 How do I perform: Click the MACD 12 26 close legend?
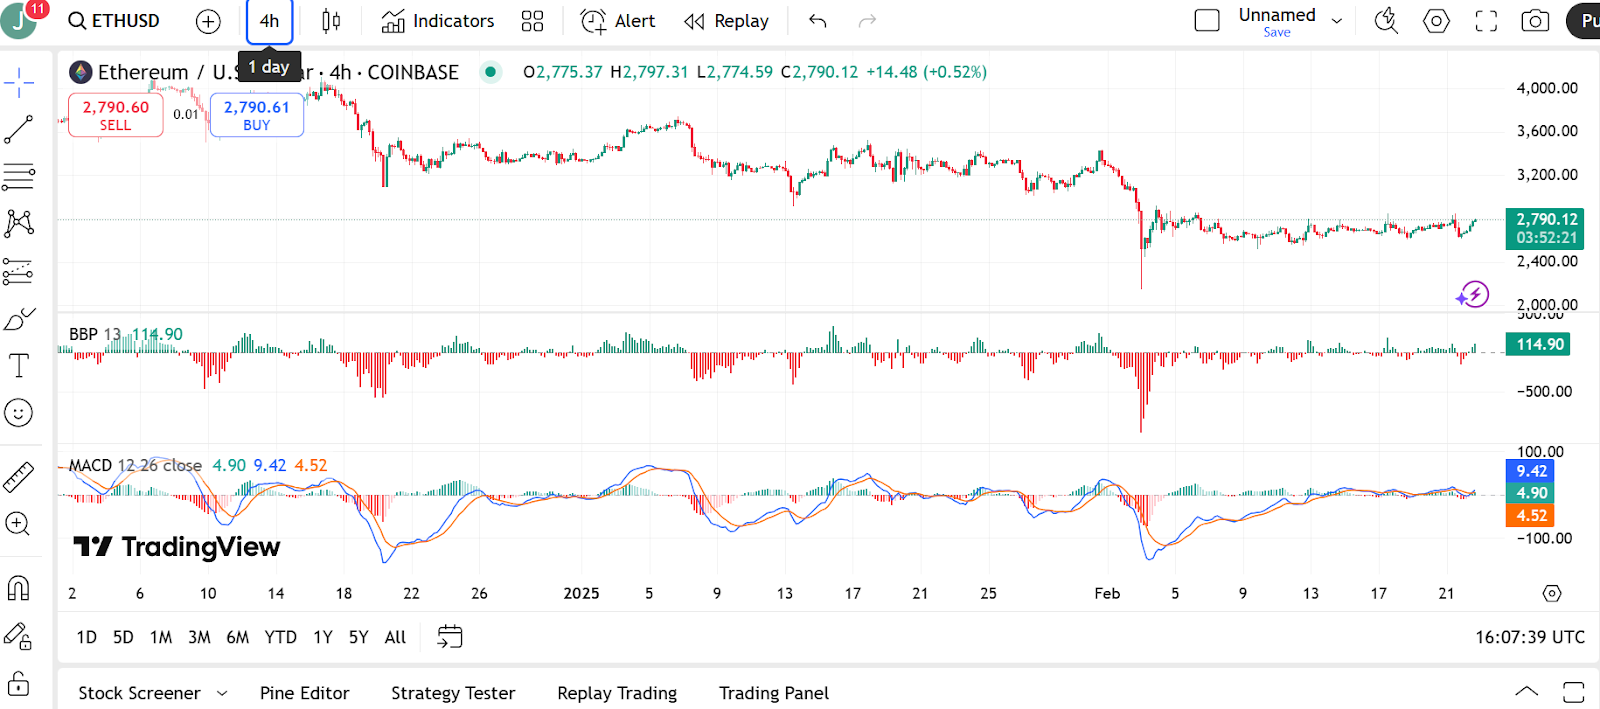tap(135, 465)
